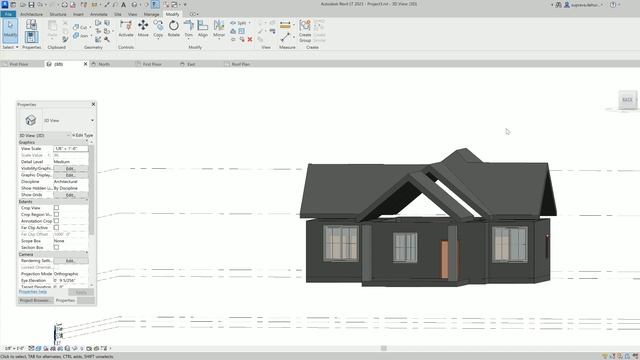This screenshot has width=640, height=360.
Task: Switch to the Manage ribbon tab
Action: pos(151,14)
